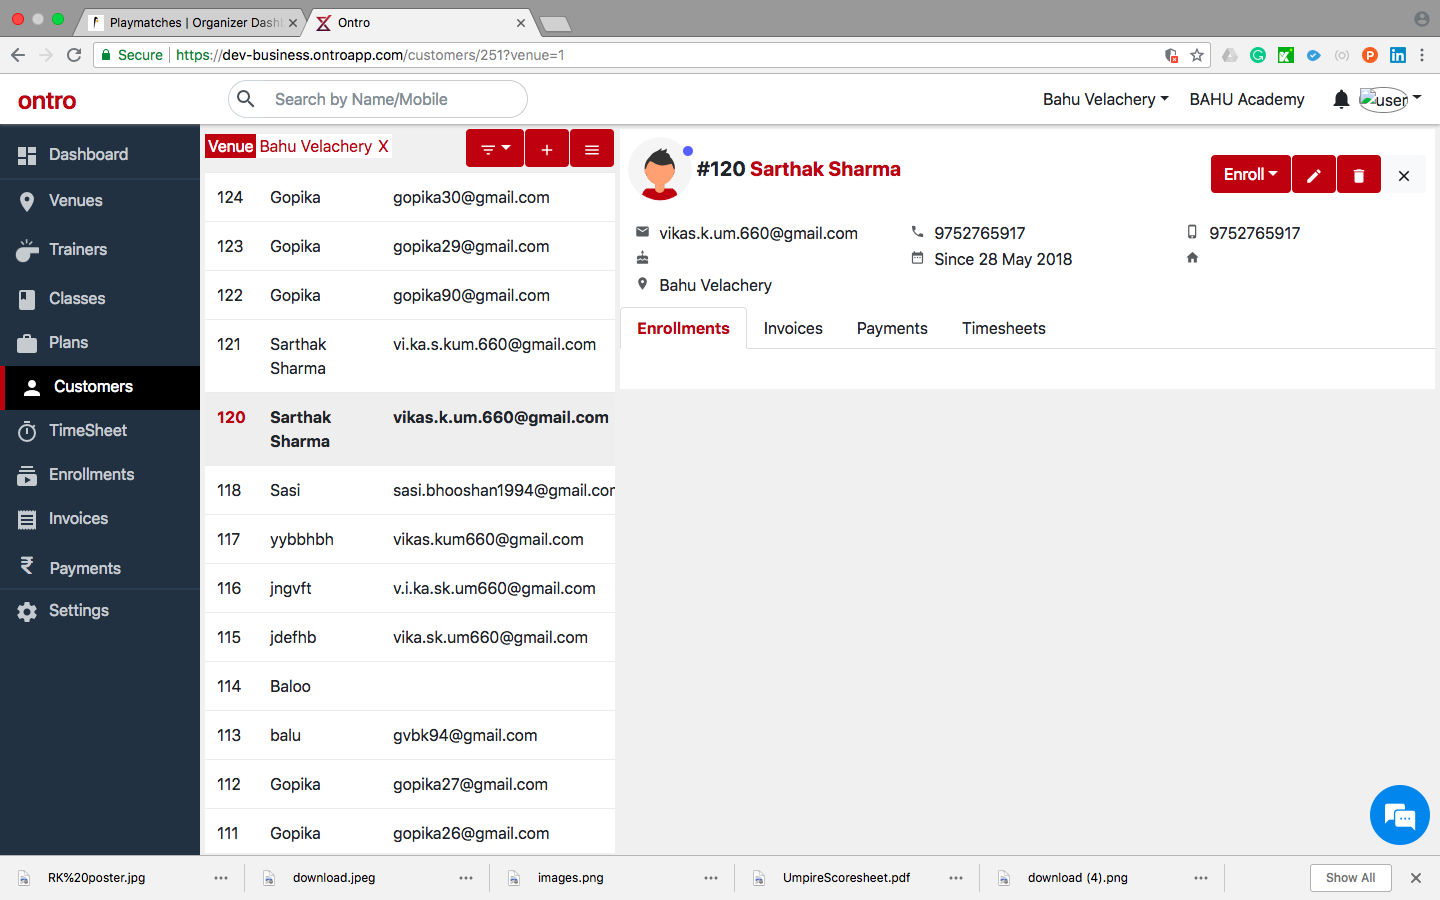Screen dimensions: 1440x900
Task: Go to Invoices in sidebar
Action: [x=100, y=518]
